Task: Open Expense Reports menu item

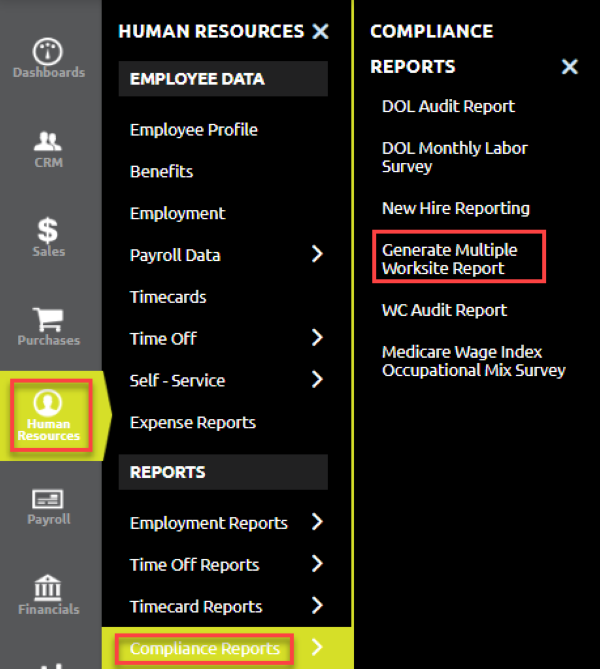Action: point(192,422)
